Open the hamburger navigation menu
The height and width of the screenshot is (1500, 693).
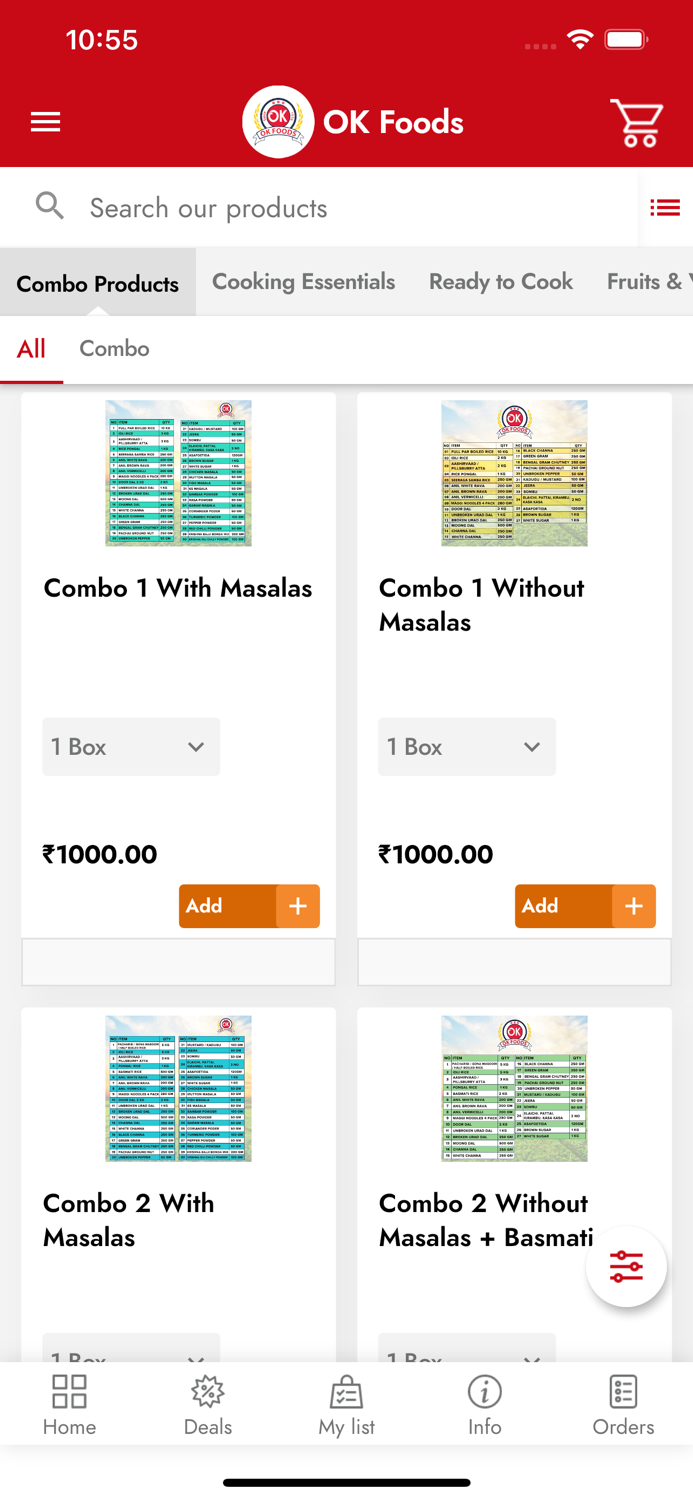[45, 122]
